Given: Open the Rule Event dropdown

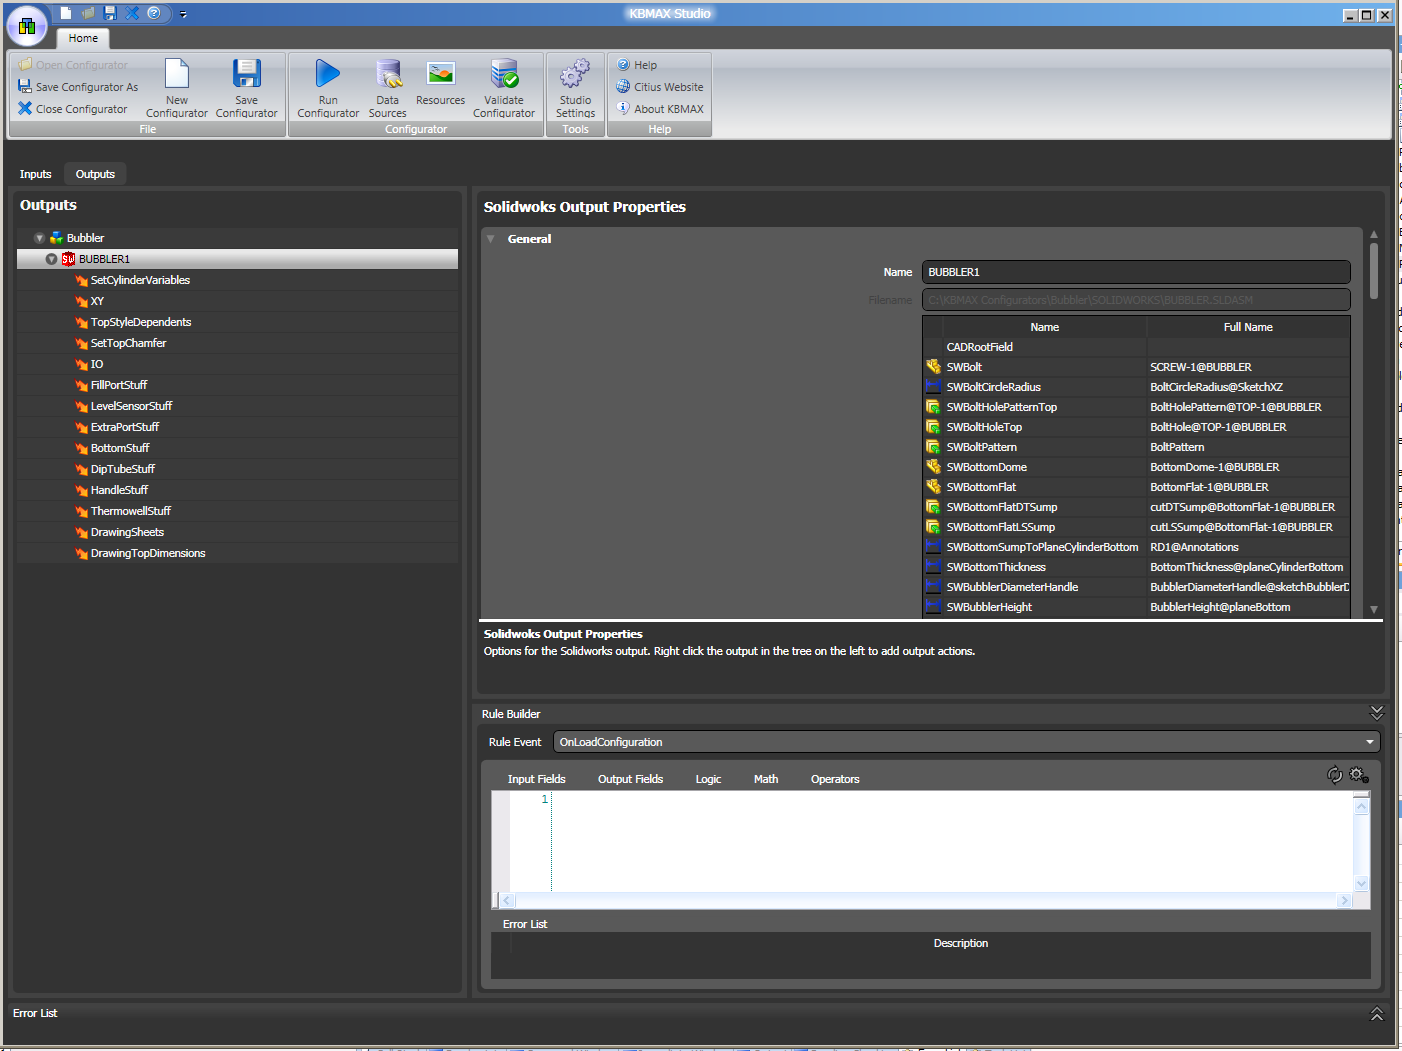Looking at the screenshot, I should pos(1369,742).
